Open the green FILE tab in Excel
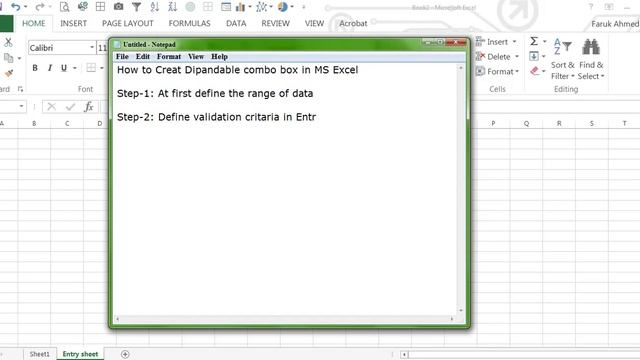The image size is (640, 360). tap(6, 24)
